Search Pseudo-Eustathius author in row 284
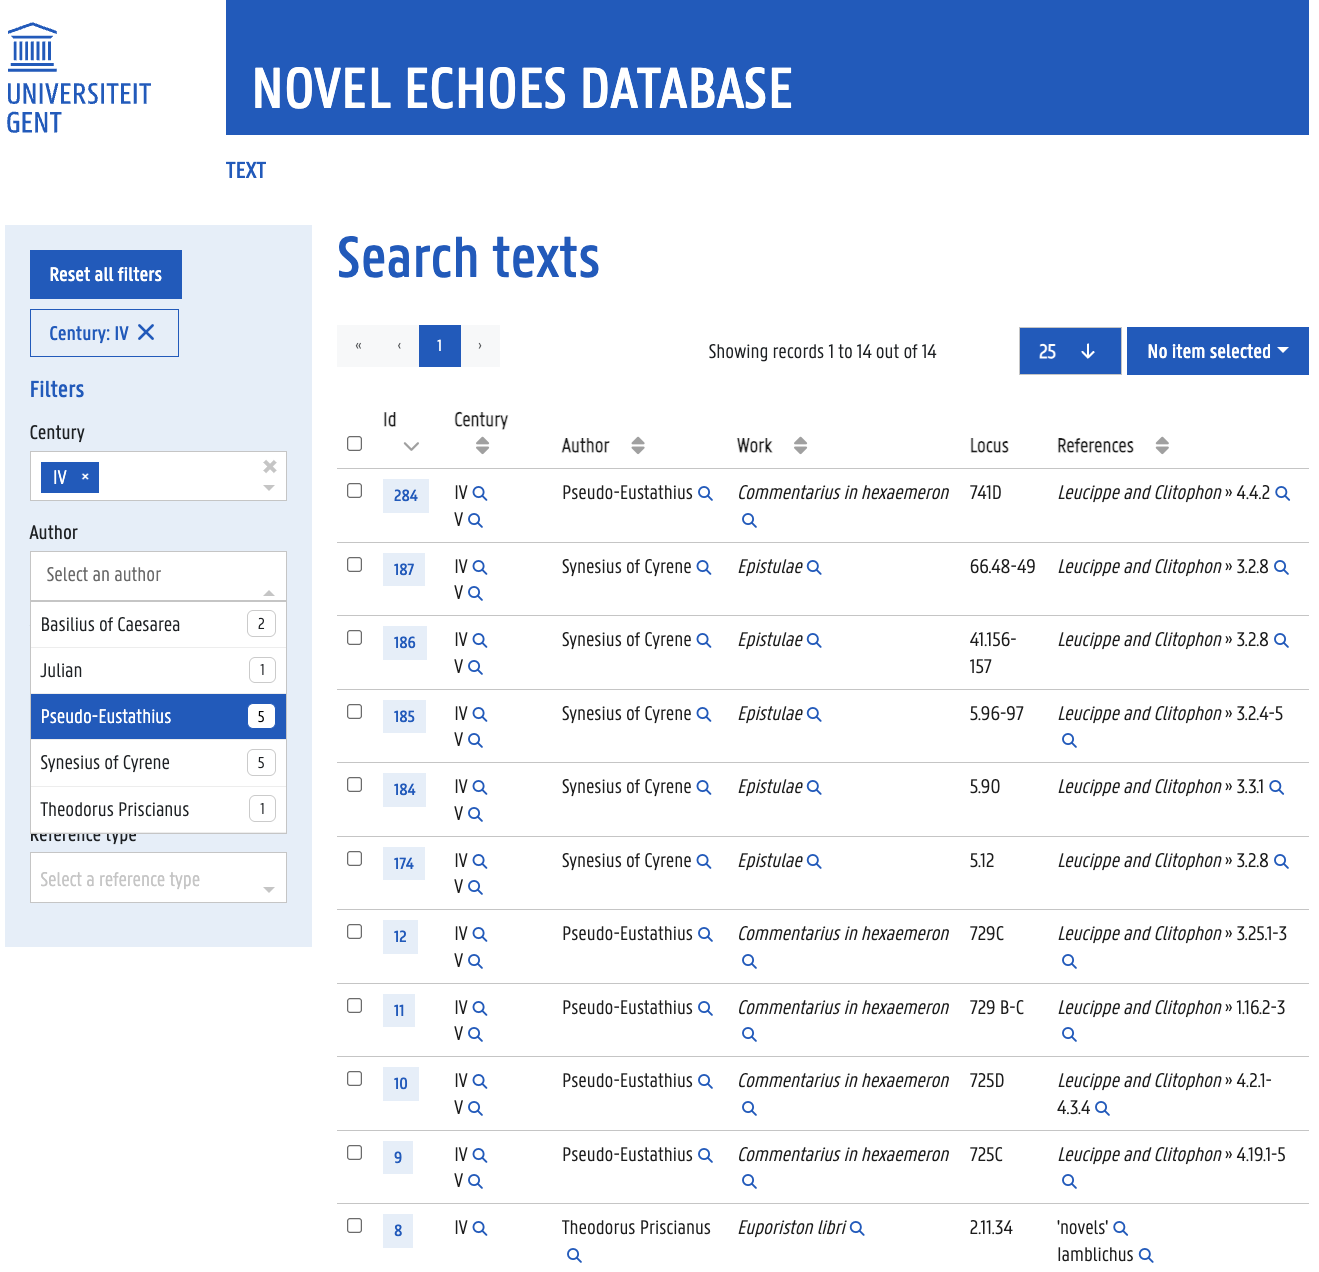Screen dimensions: 1319x1272 pos(705,493)
